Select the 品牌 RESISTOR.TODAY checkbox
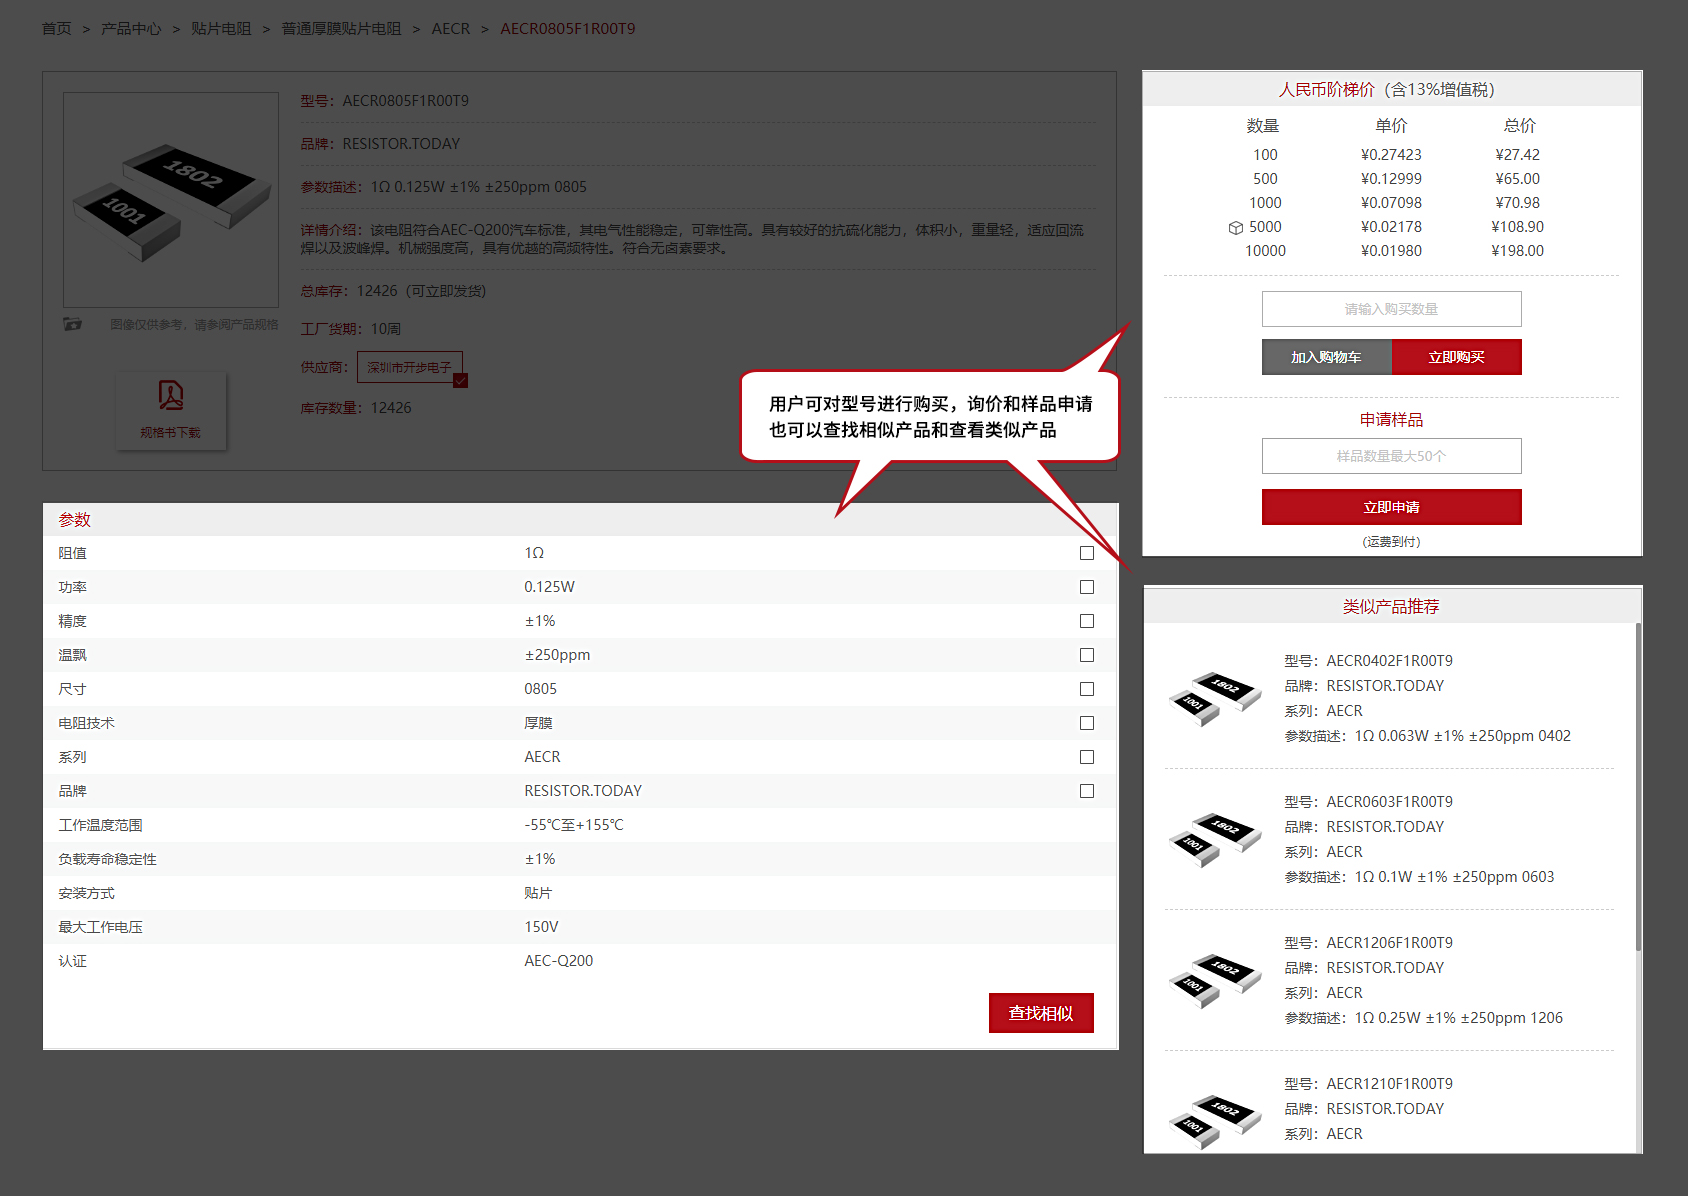The width and height of the screenshot is (1688, 1196). [1087, 791]
